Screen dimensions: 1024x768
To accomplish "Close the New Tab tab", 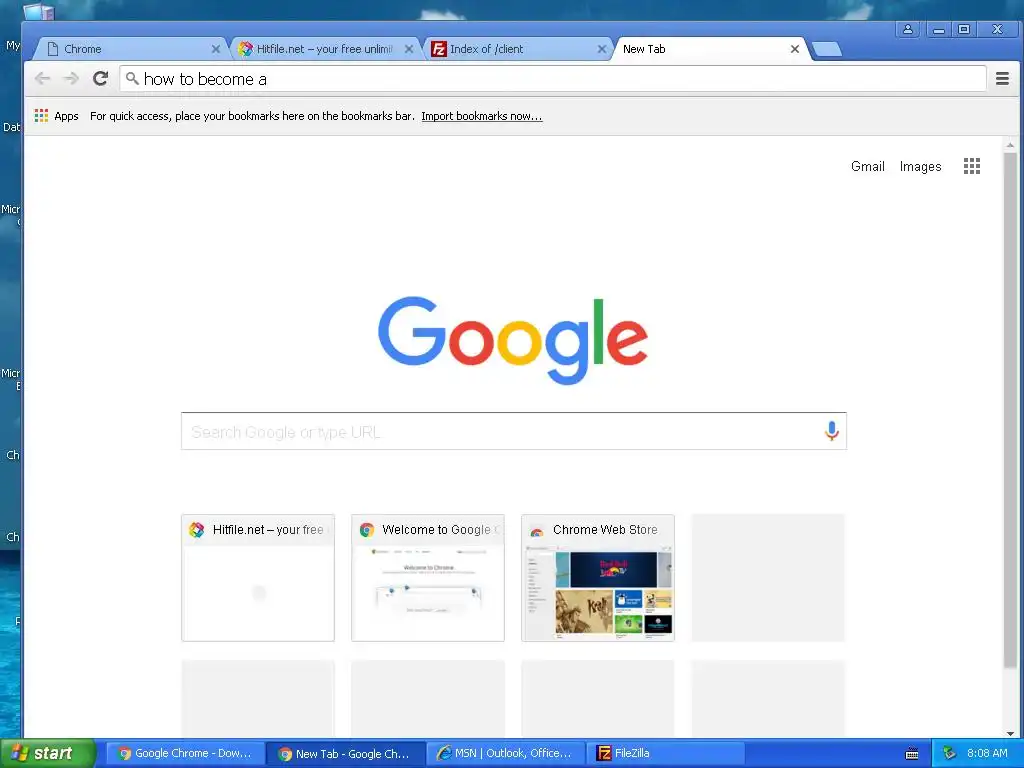I will [x=795, y=49].
